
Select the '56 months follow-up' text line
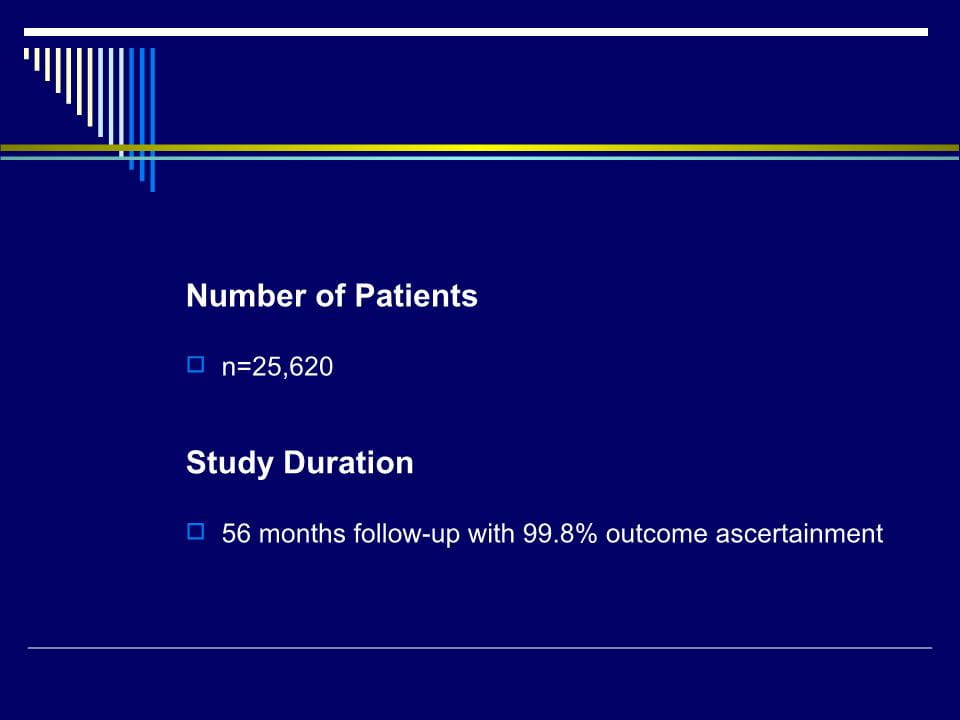(x=552, y=533)
